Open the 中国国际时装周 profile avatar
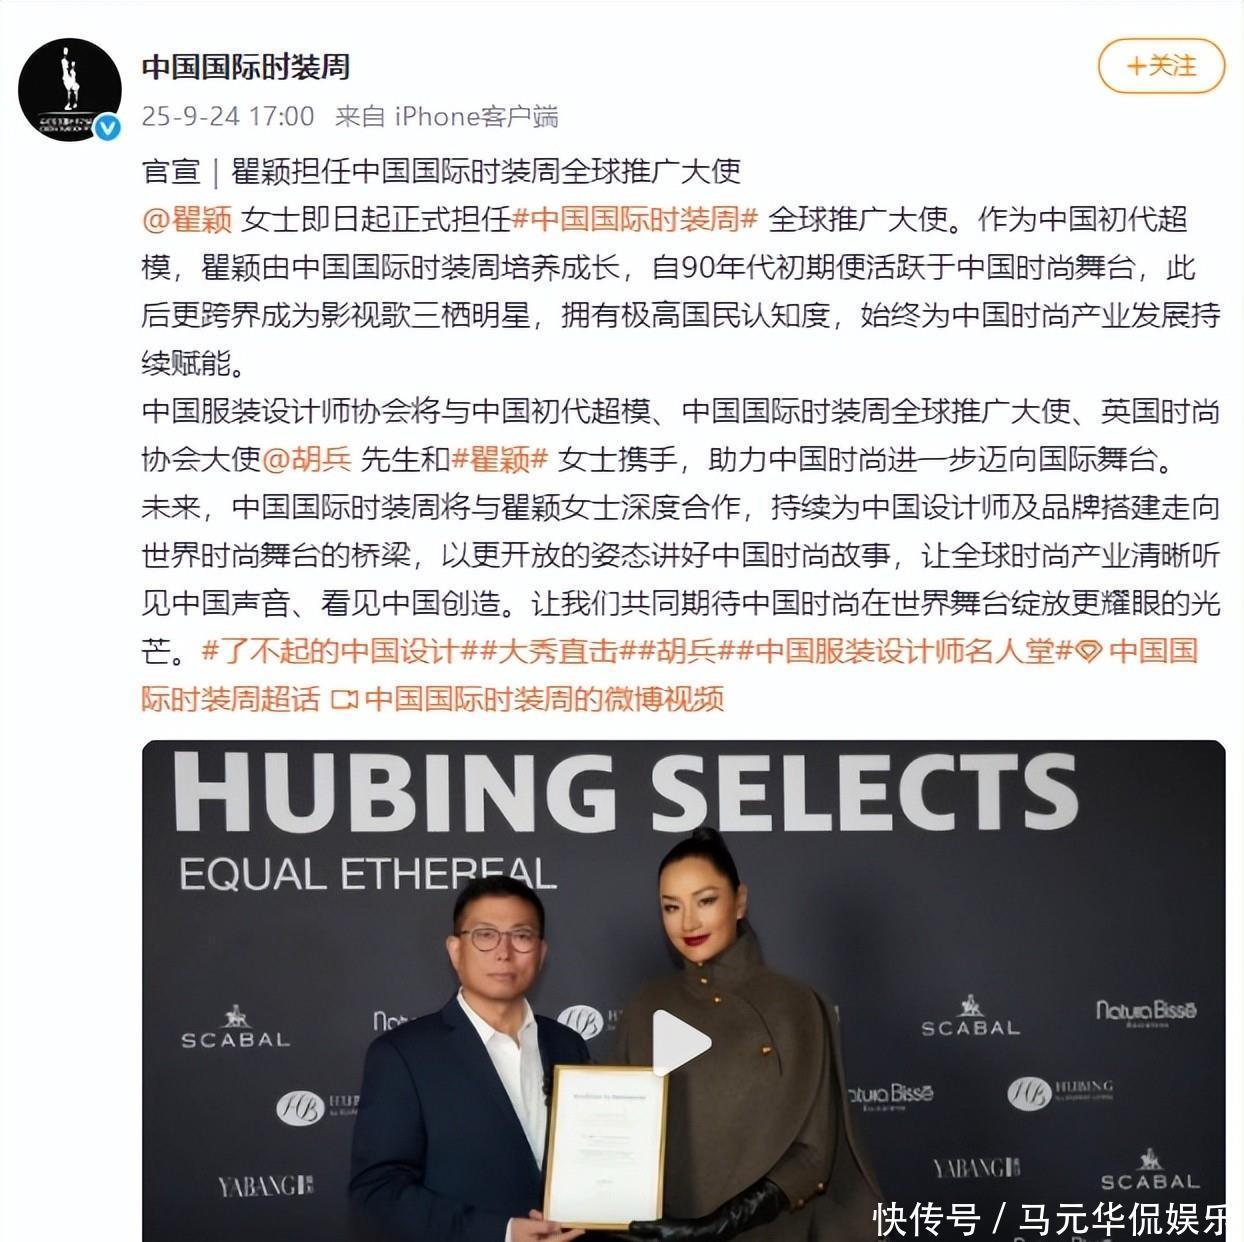 69,90
